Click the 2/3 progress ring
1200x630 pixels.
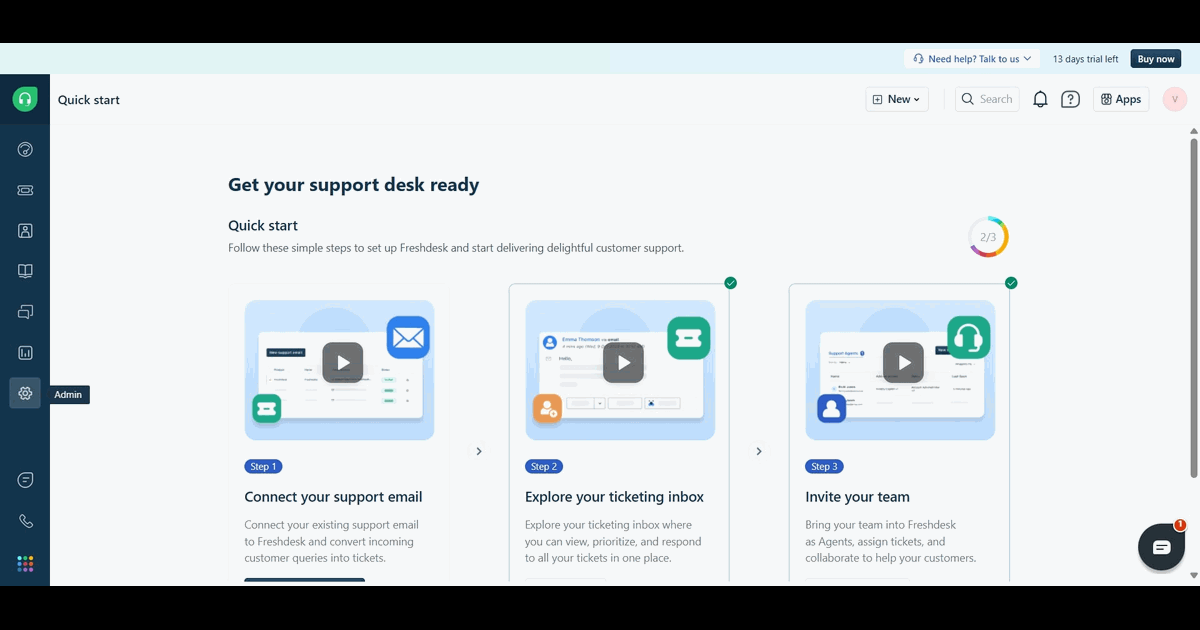point(988,237)
